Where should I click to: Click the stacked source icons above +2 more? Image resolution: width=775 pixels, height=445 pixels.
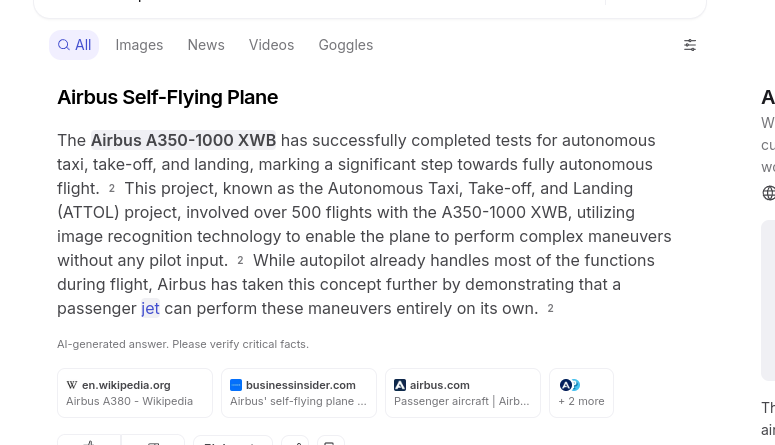tap(569, 385)
